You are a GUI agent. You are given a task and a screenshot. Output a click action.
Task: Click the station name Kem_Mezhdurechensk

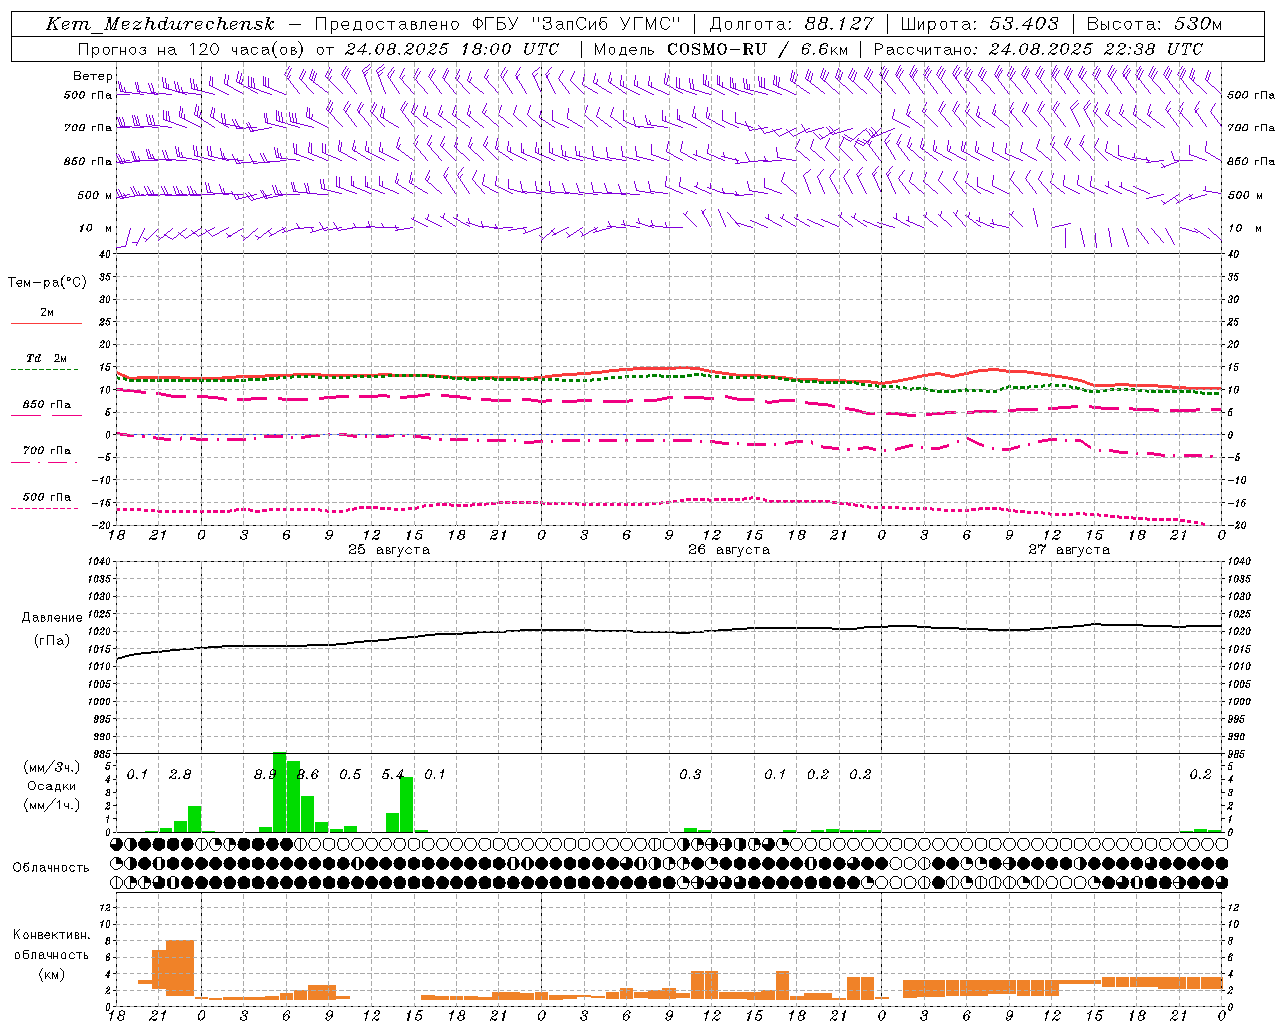pyautogui.click(x=160, y=24)
